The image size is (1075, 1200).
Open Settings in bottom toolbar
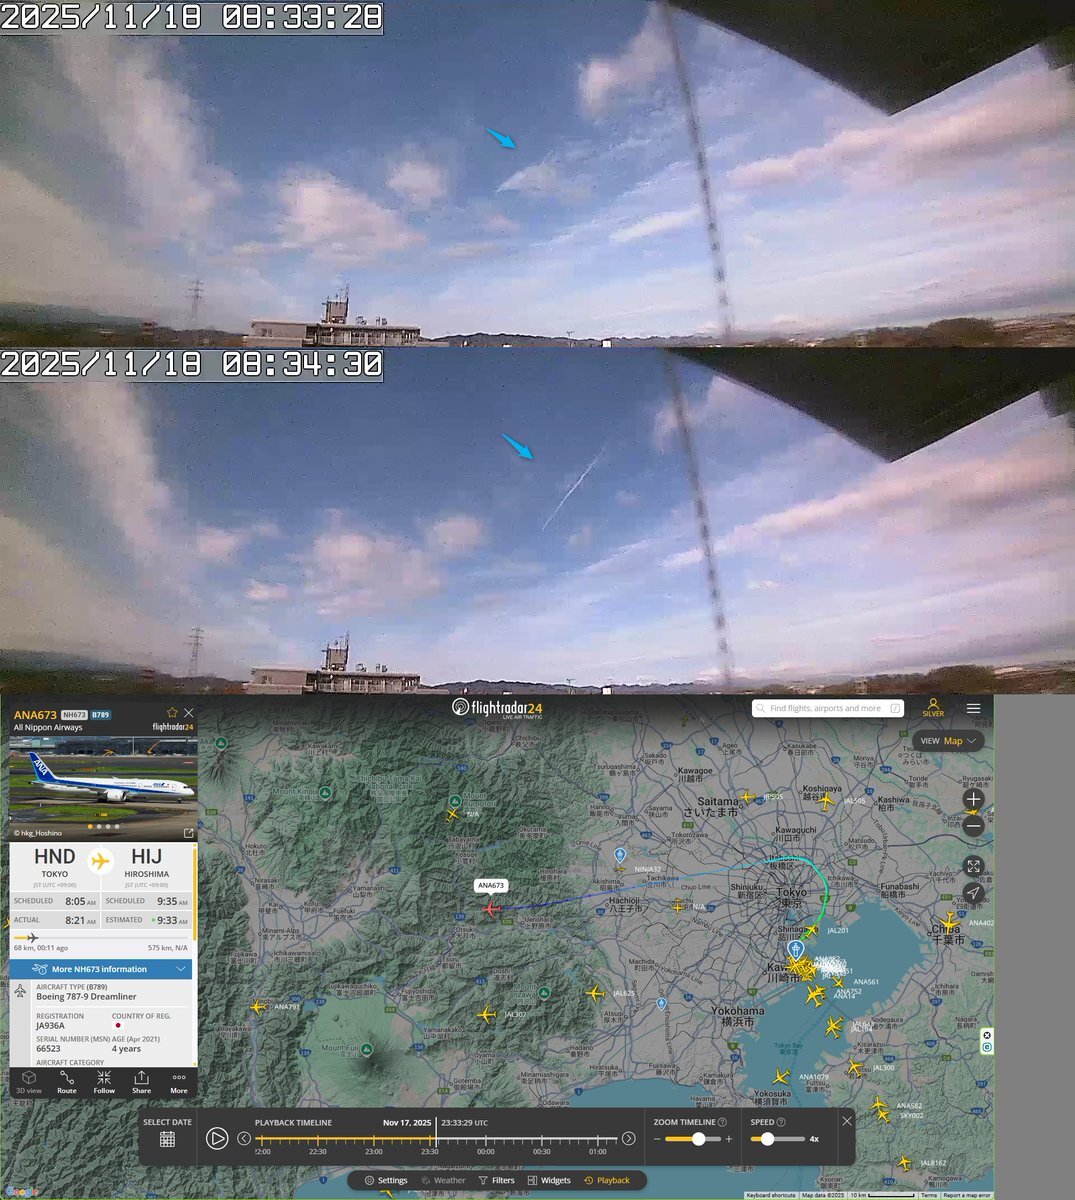click(x=386, y=1180)
